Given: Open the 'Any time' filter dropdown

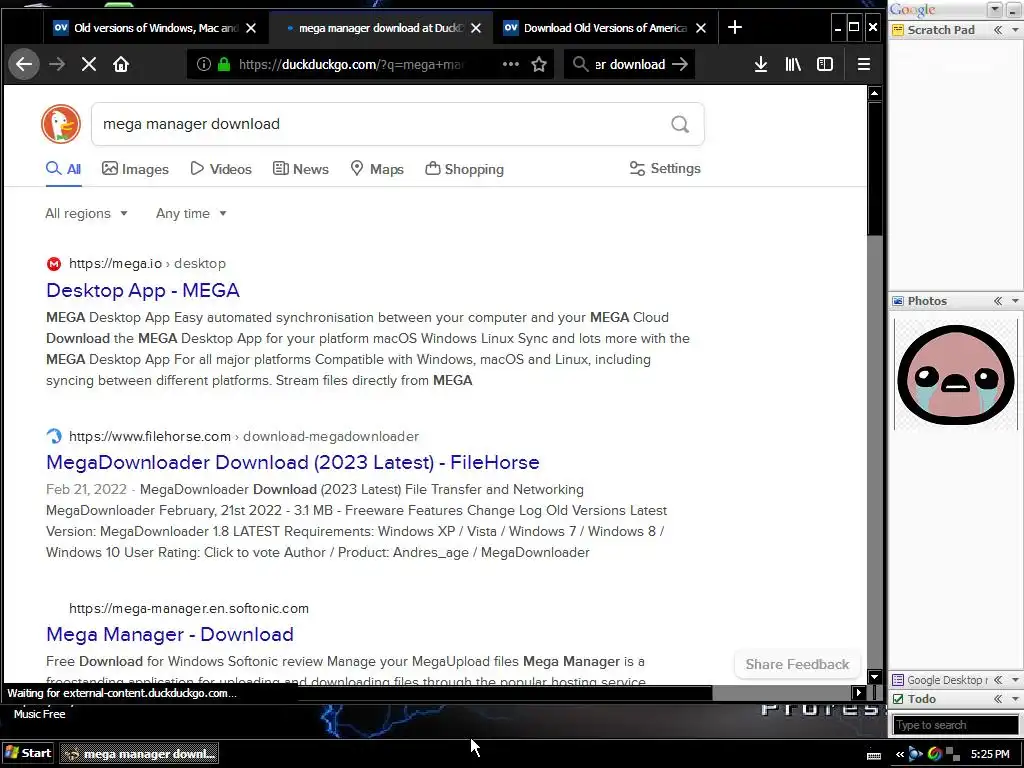Looking at the screenshot, I should [191, 214].
